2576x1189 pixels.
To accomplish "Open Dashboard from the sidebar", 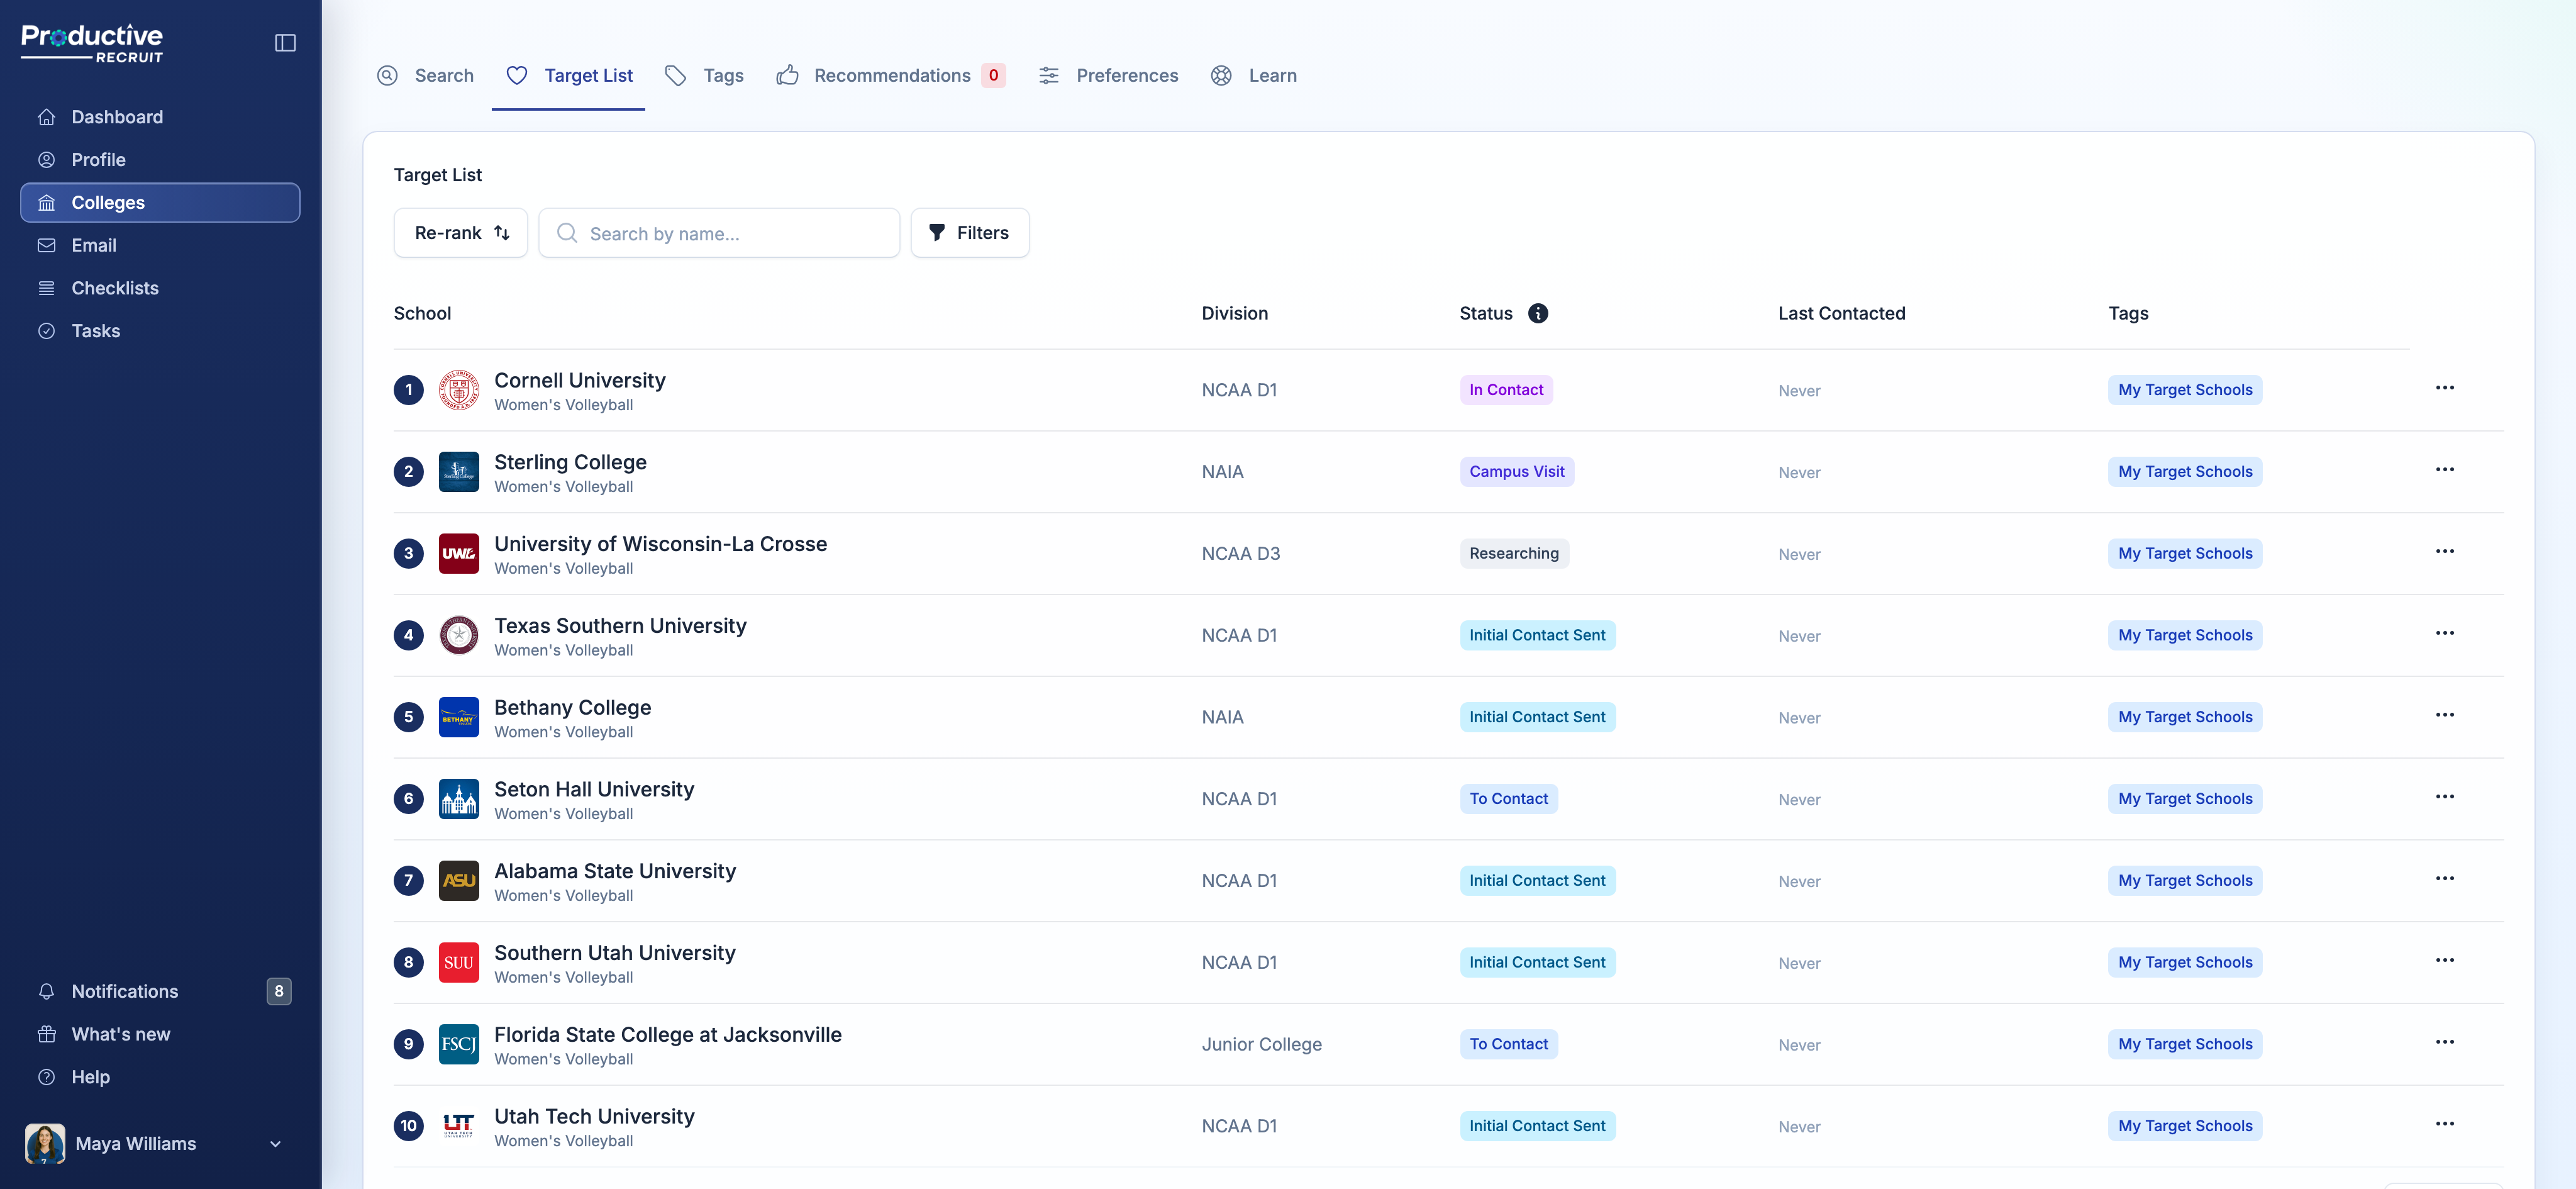I will [160, 117].
